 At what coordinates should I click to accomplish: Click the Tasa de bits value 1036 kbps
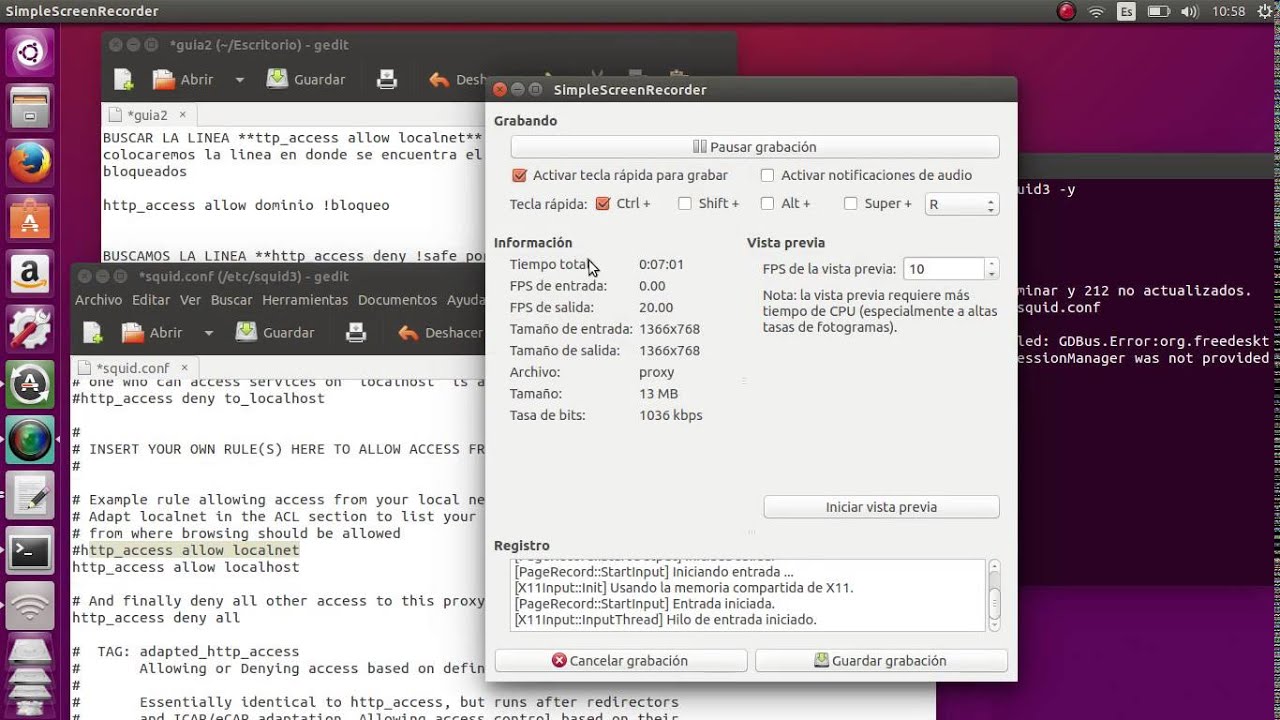coord(671,415)
